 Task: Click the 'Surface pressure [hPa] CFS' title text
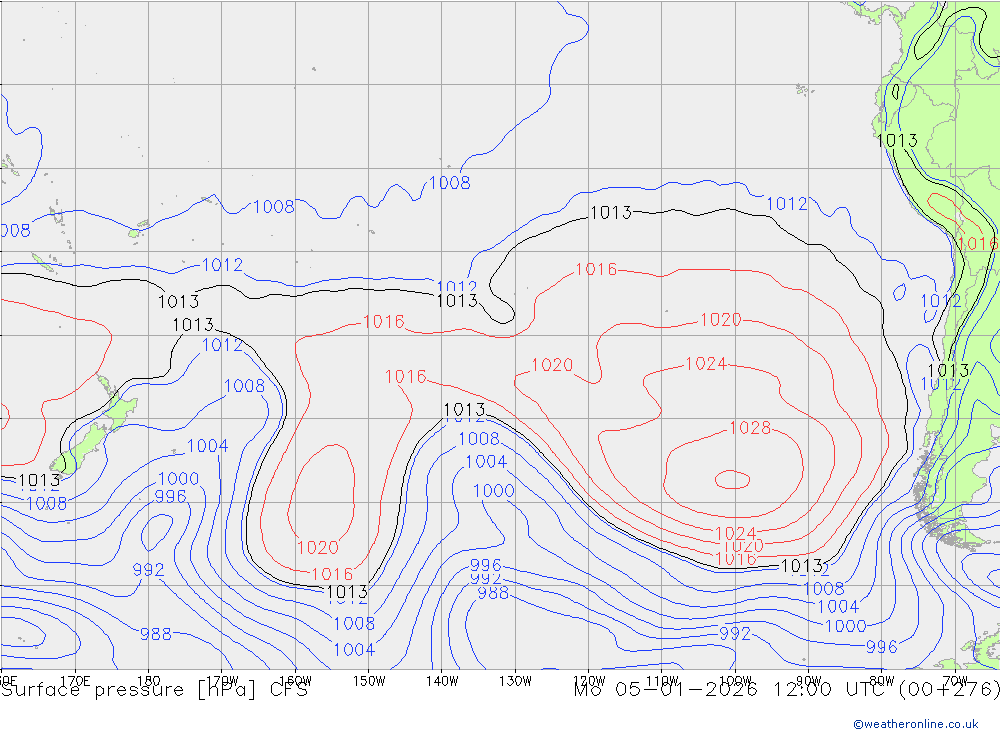(154, 690)
